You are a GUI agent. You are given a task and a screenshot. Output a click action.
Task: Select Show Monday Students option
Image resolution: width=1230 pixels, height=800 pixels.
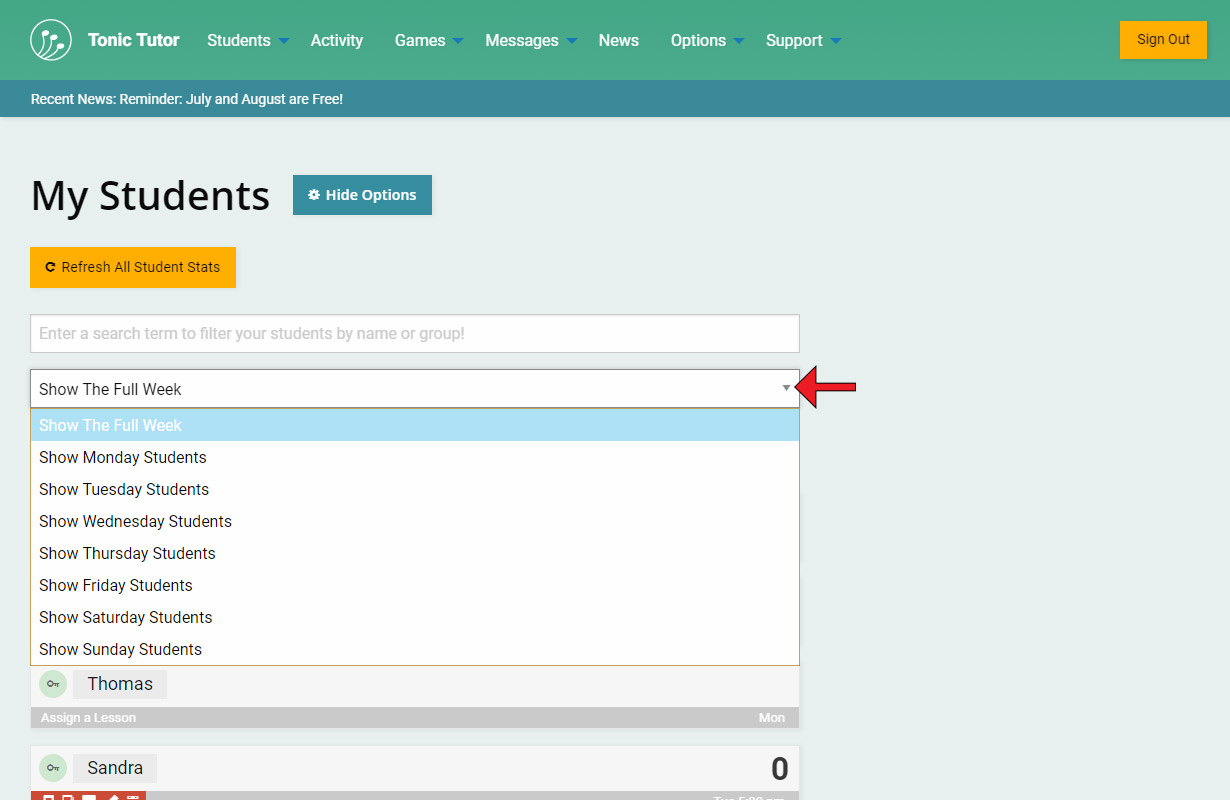[x=123, y=457]
